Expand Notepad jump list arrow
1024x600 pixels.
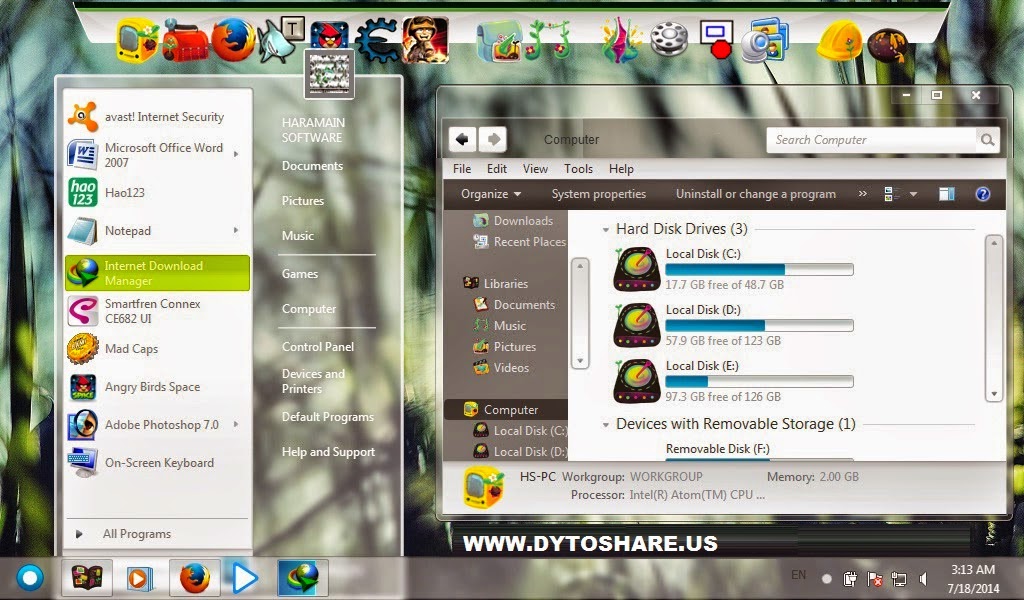pyautogui.click(x=236, y=230)
